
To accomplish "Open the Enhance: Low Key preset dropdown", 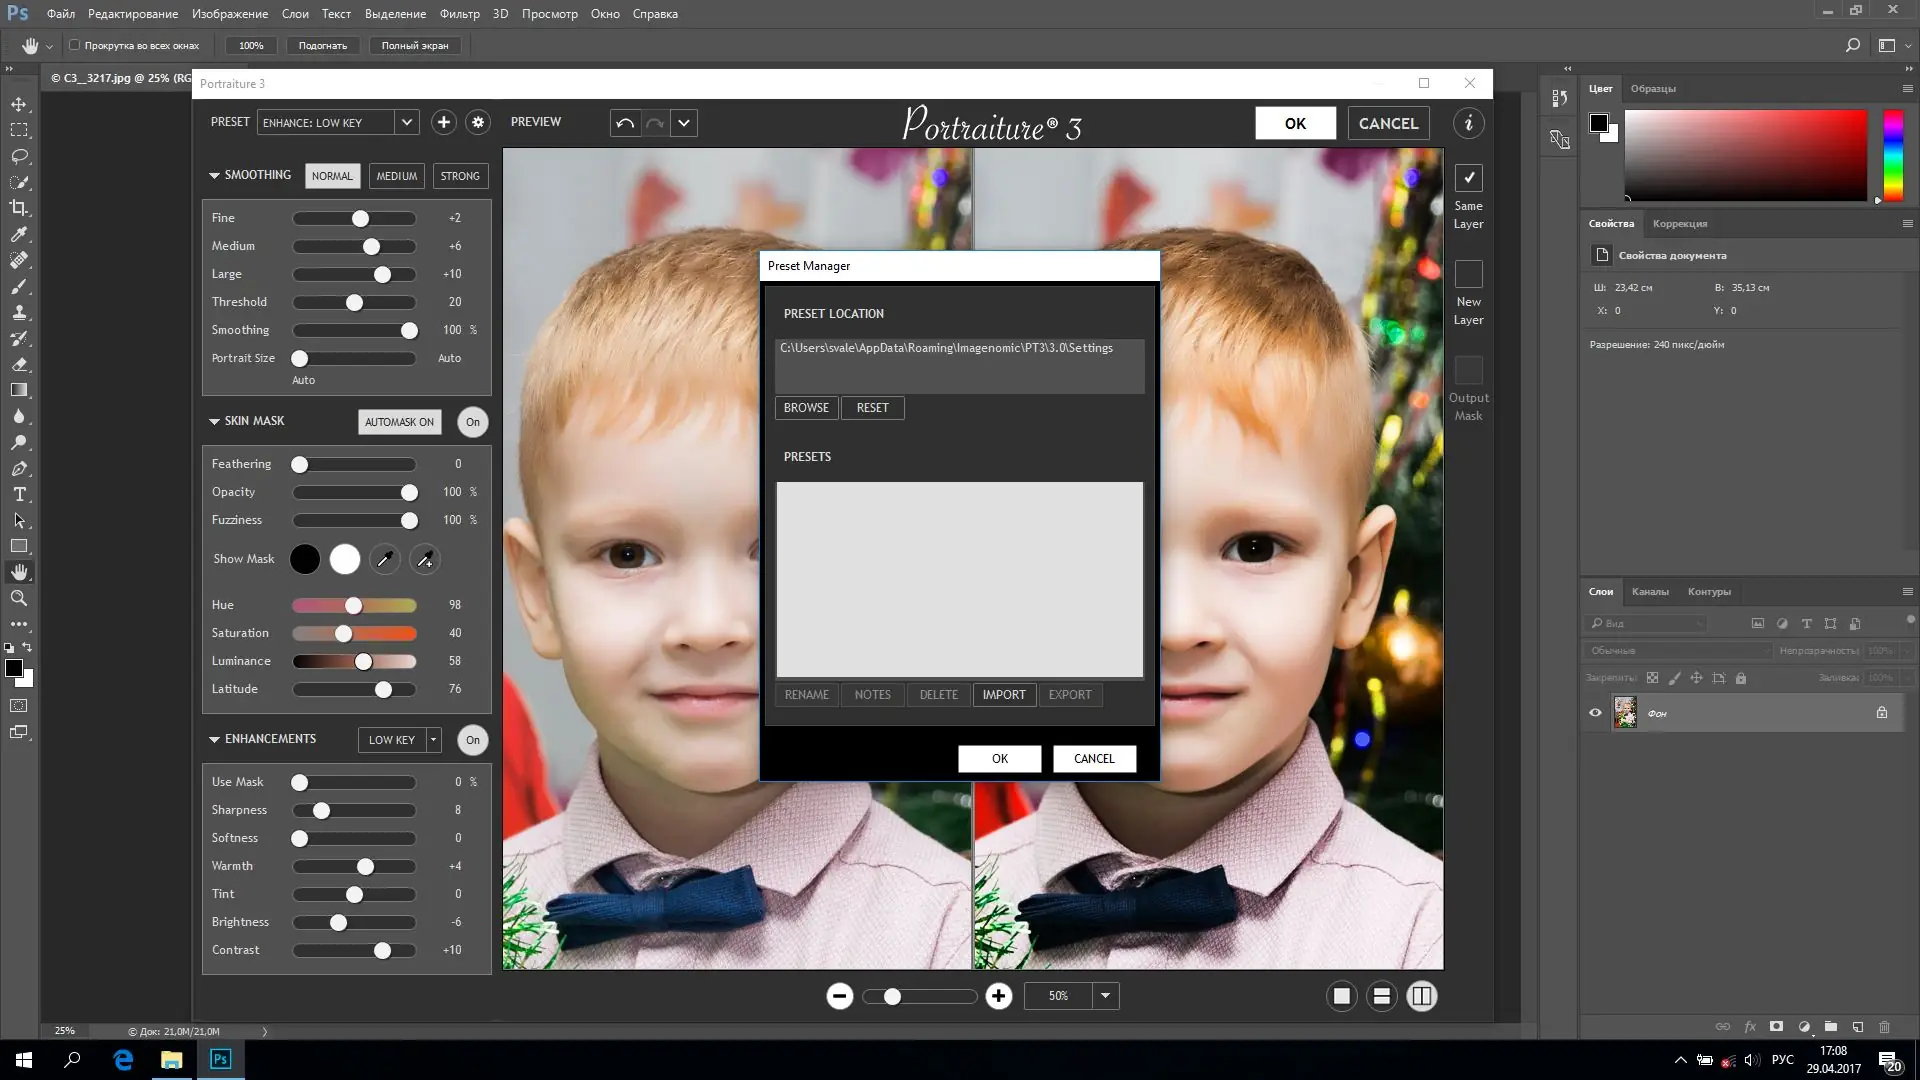I will coord(407,122).
